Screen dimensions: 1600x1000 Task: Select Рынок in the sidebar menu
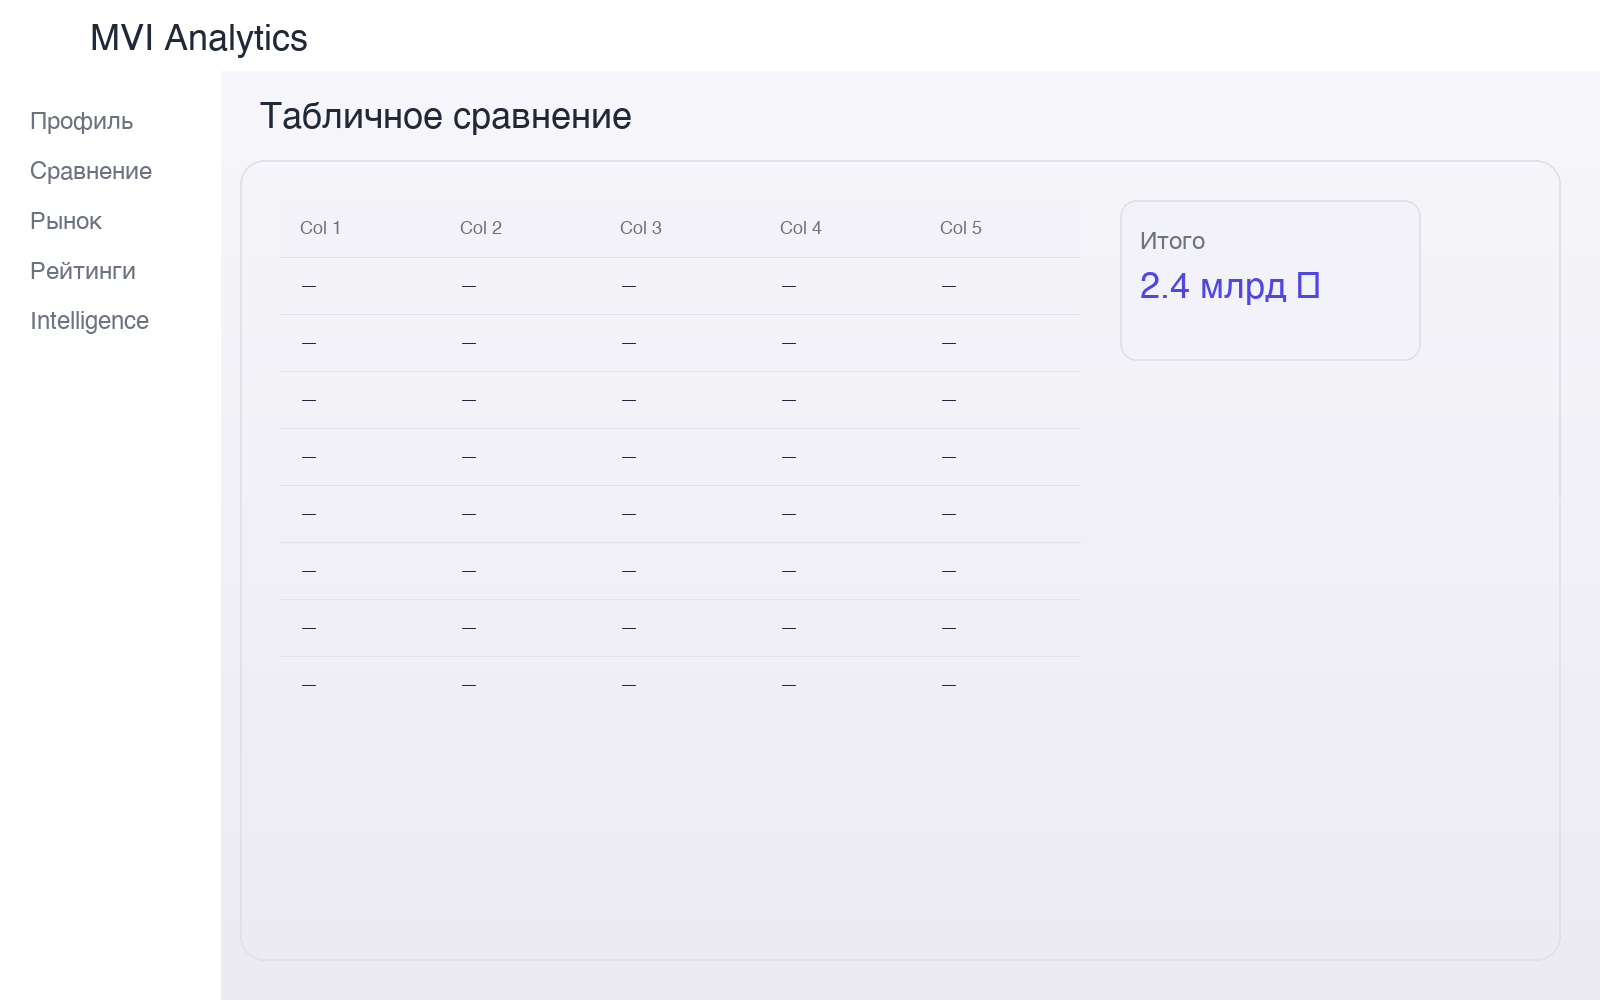point(66,221)
